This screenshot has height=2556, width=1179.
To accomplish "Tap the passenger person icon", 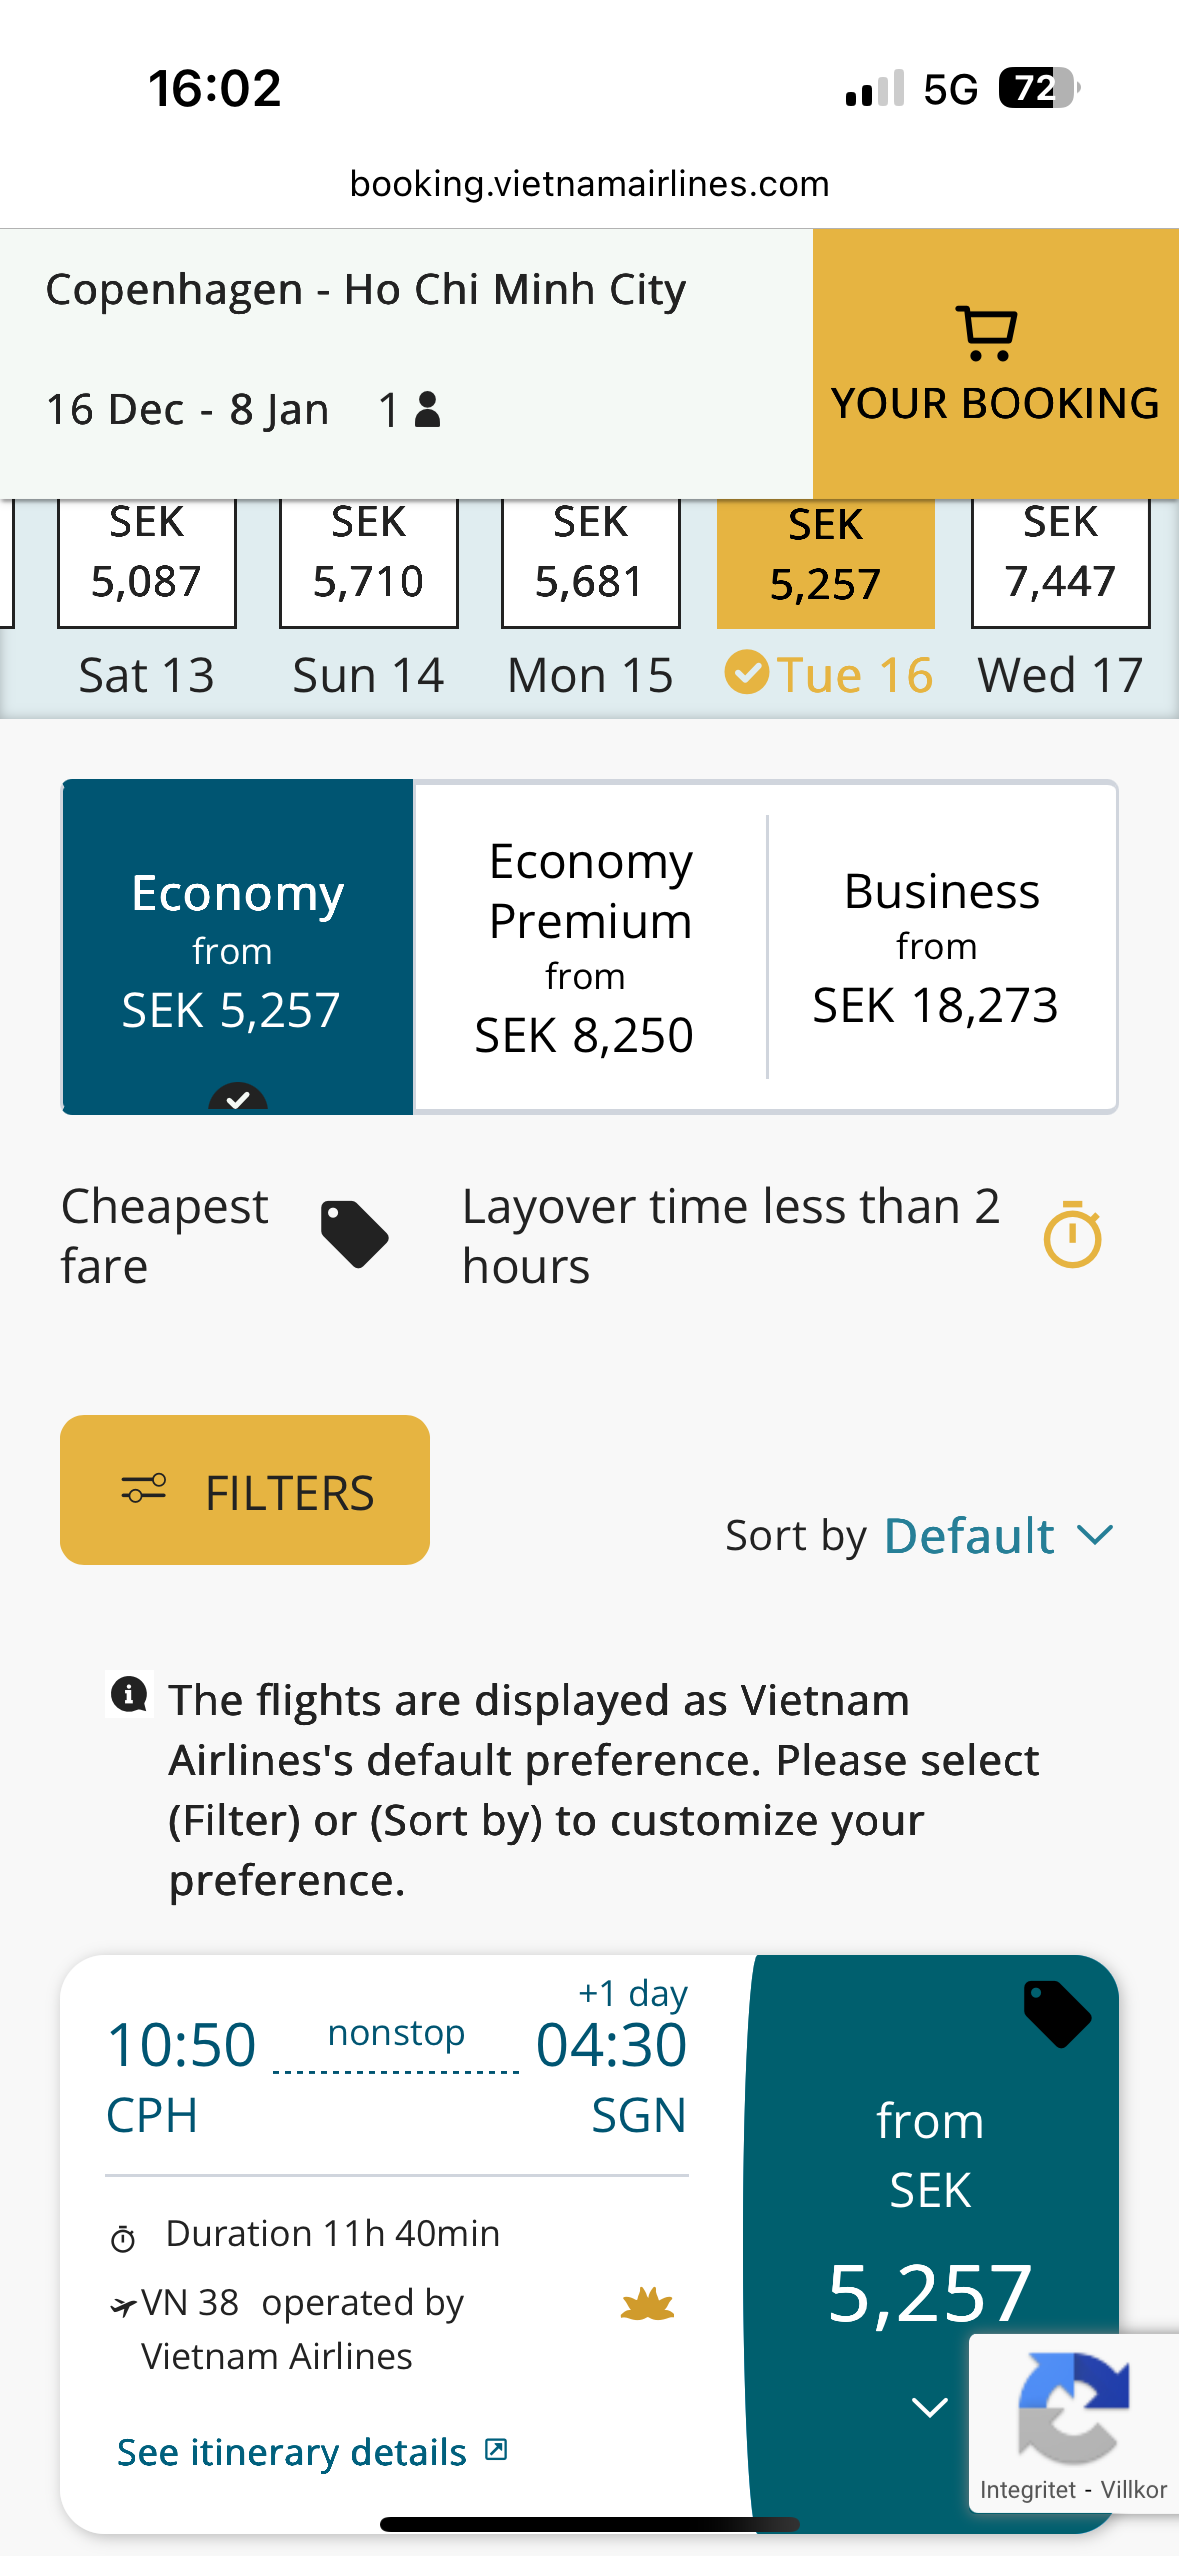I will coord(427,409).
